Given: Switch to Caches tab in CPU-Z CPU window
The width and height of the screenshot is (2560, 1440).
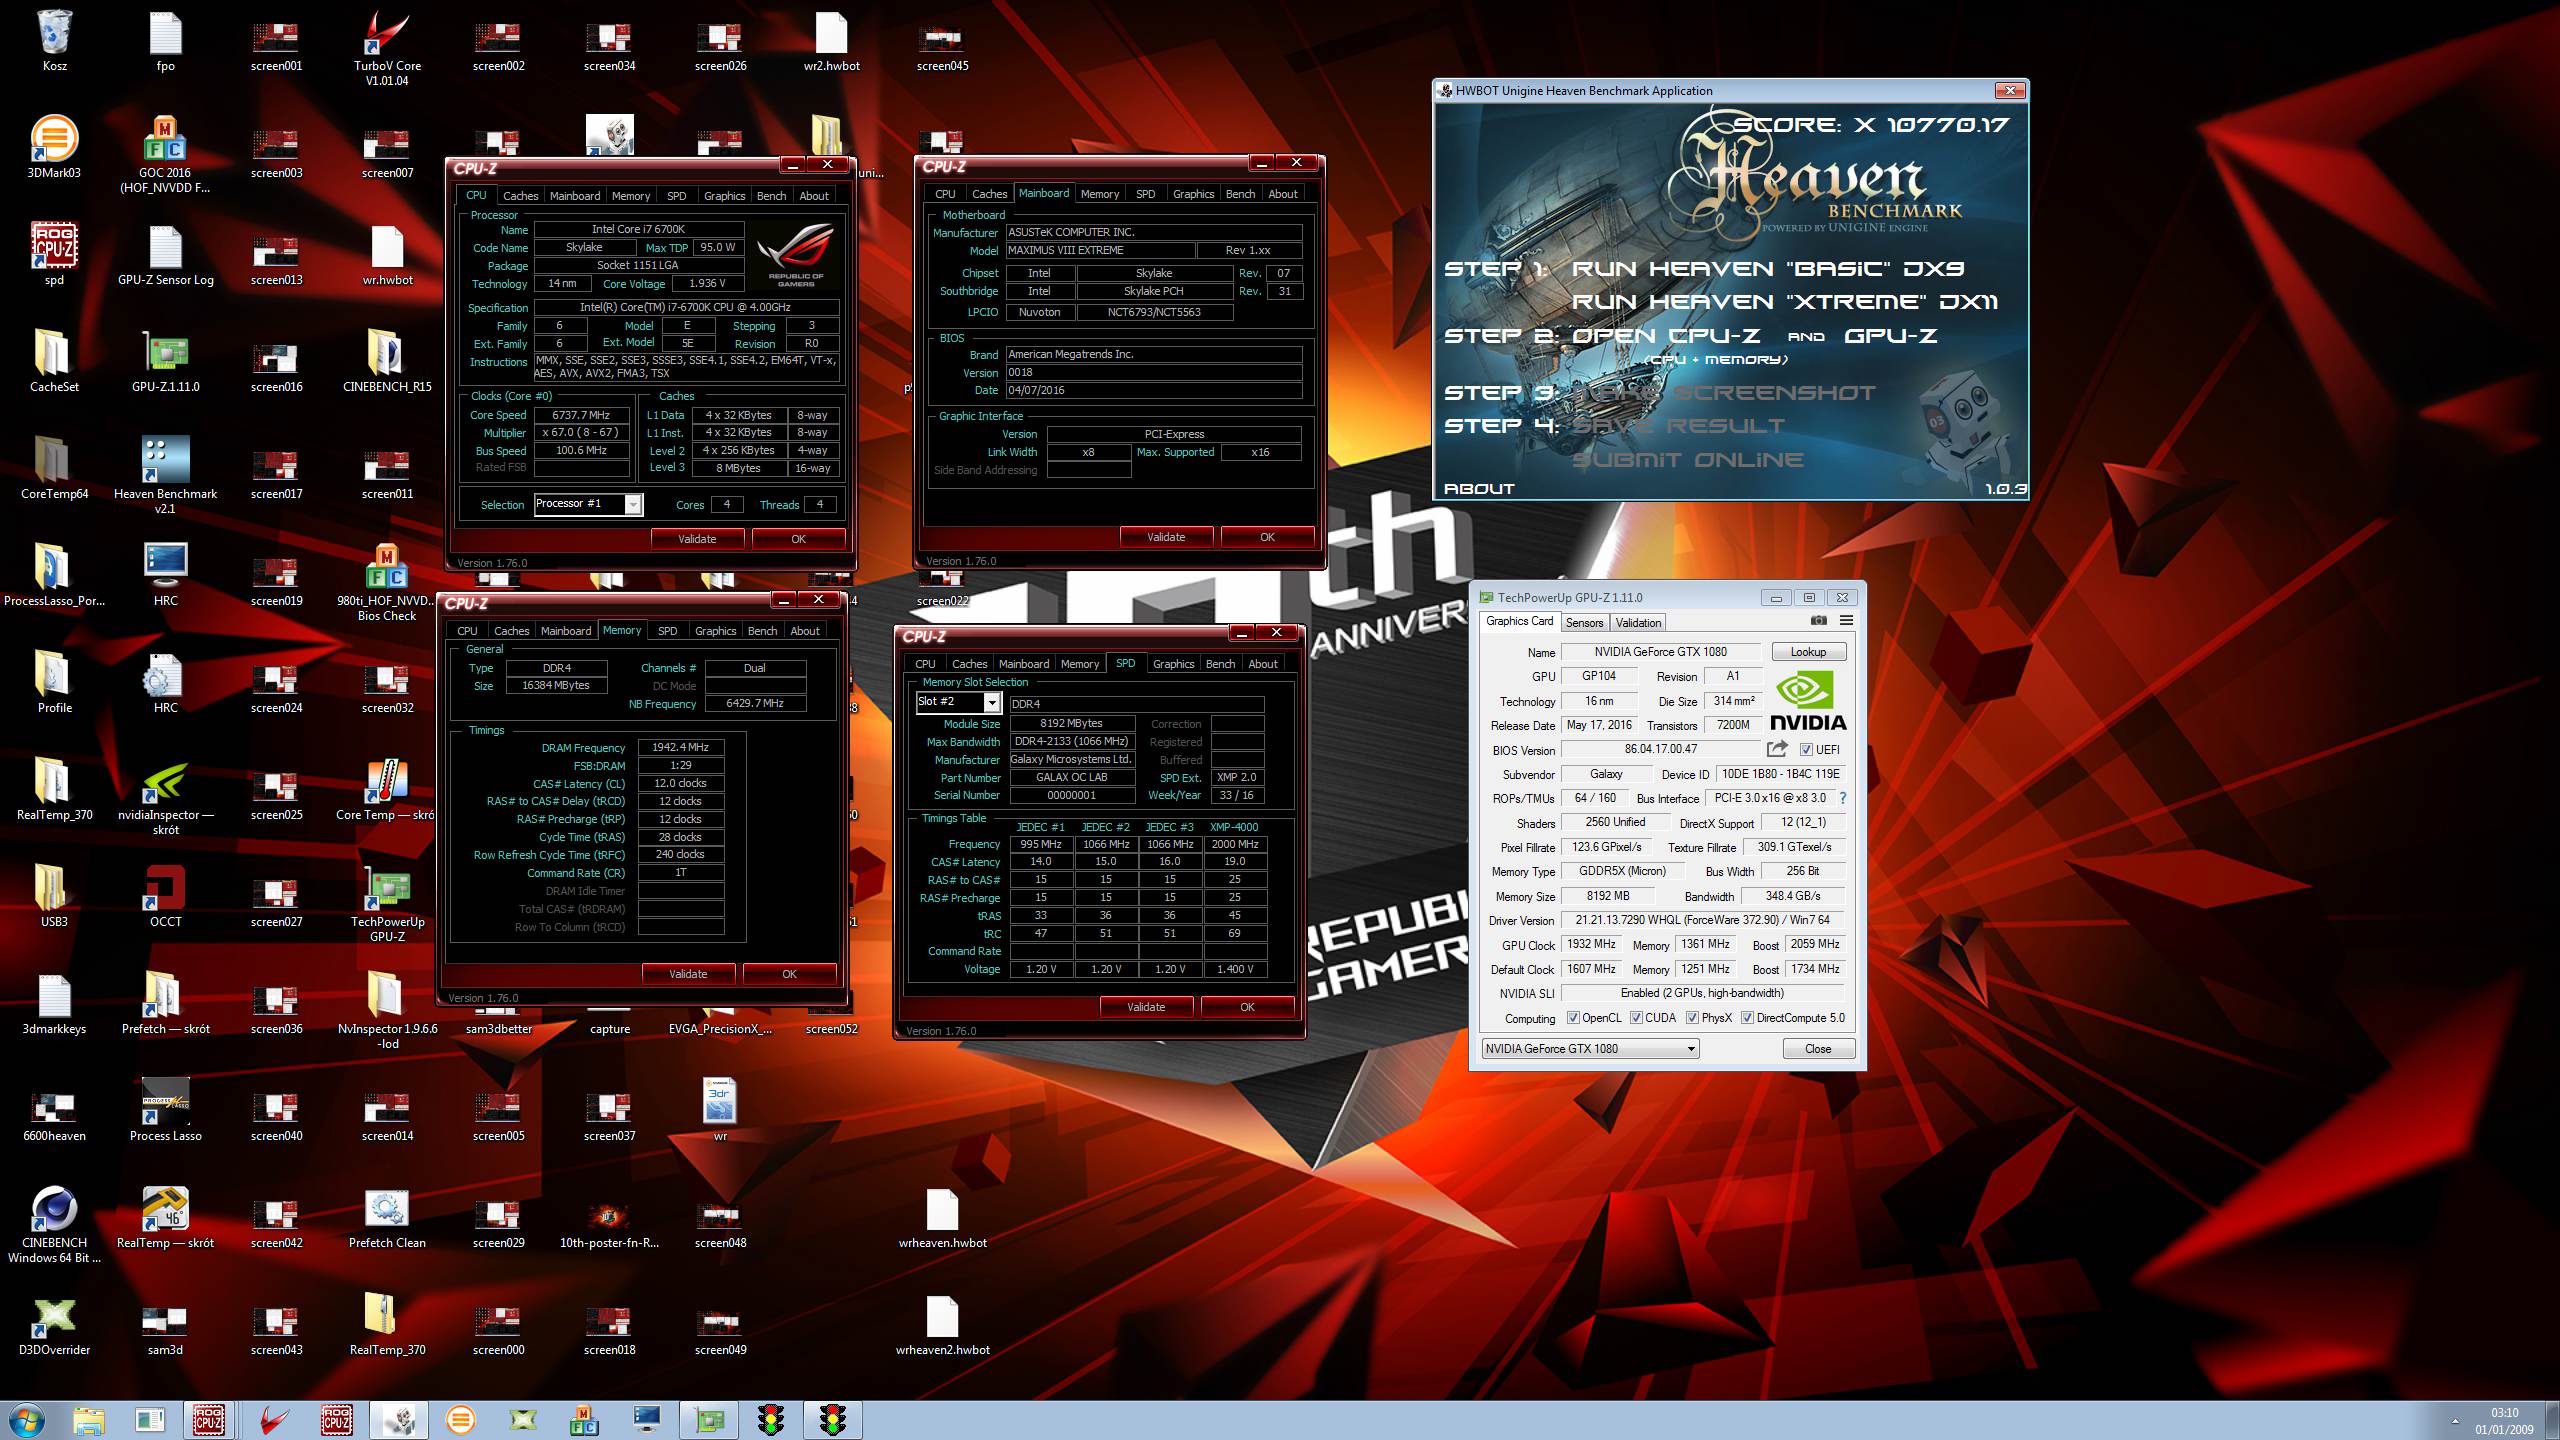Looking at the screenshot, I should point(520,196).
